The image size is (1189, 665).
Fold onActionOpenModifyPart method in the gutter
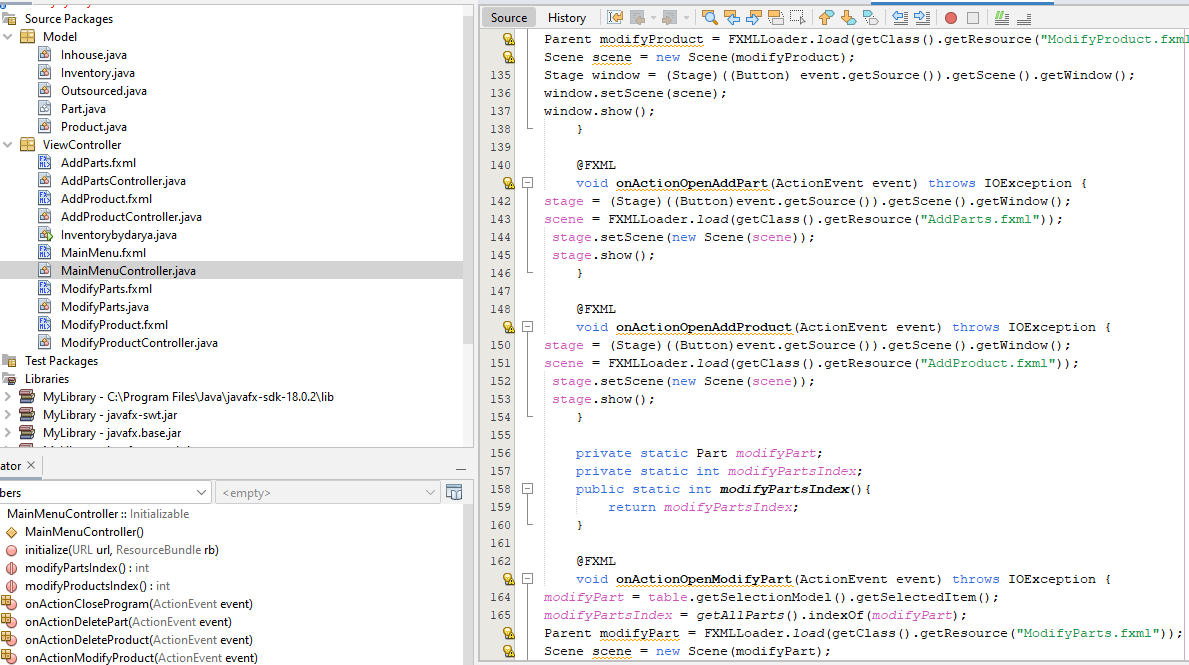528,579
